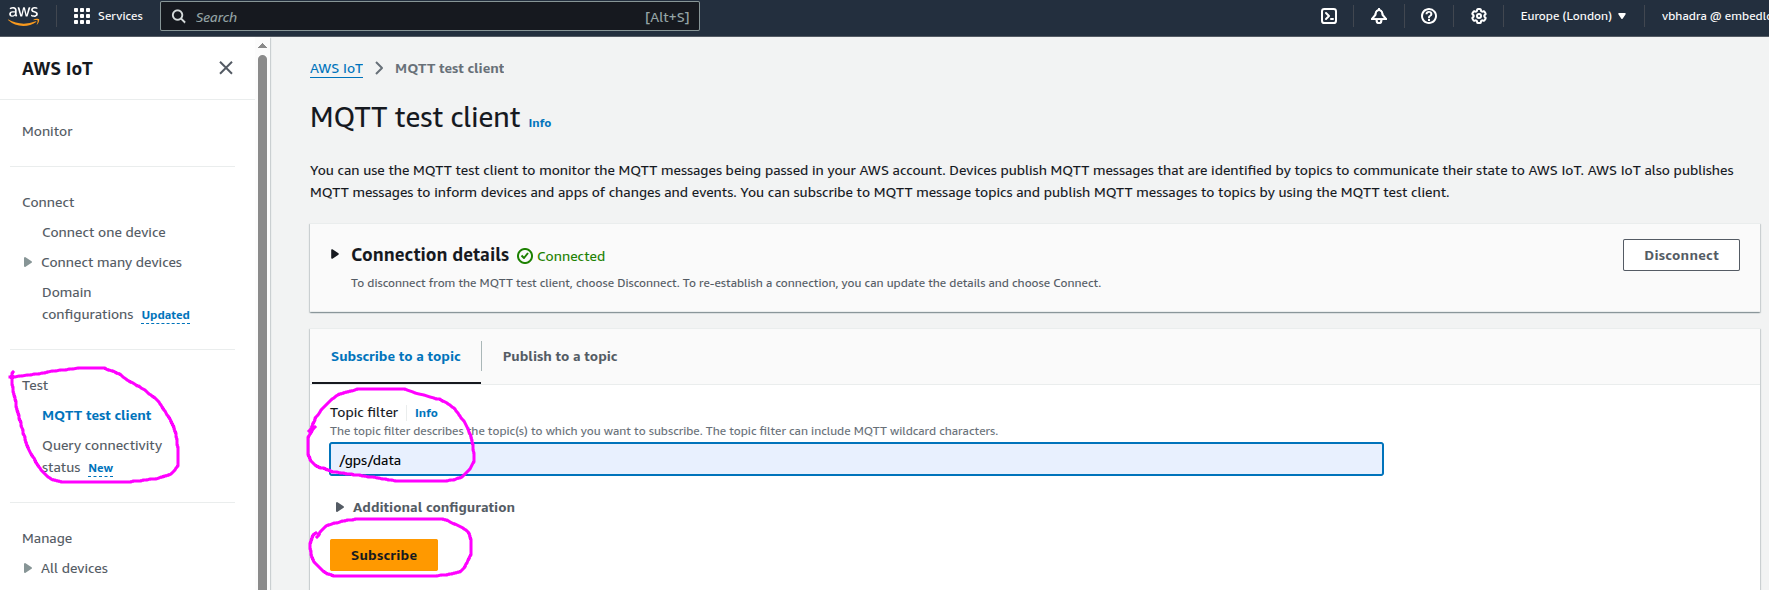Close the AWS IoT sidebar panel
The height and width of the screenshot is (590, 1769).
click(226, 68)
